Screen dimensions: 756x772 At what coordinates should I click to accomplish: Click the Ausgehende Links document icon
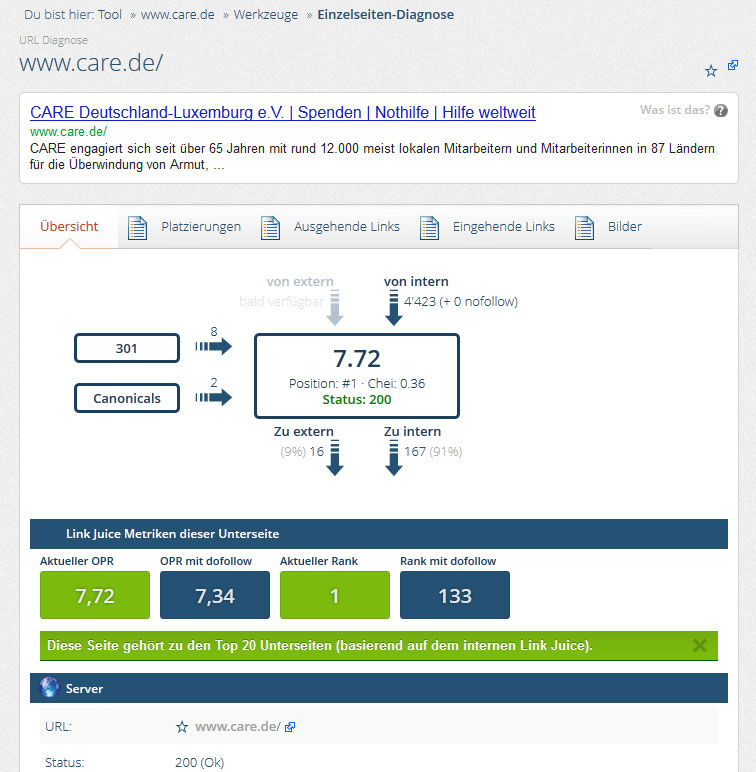[x=270, y=228]
